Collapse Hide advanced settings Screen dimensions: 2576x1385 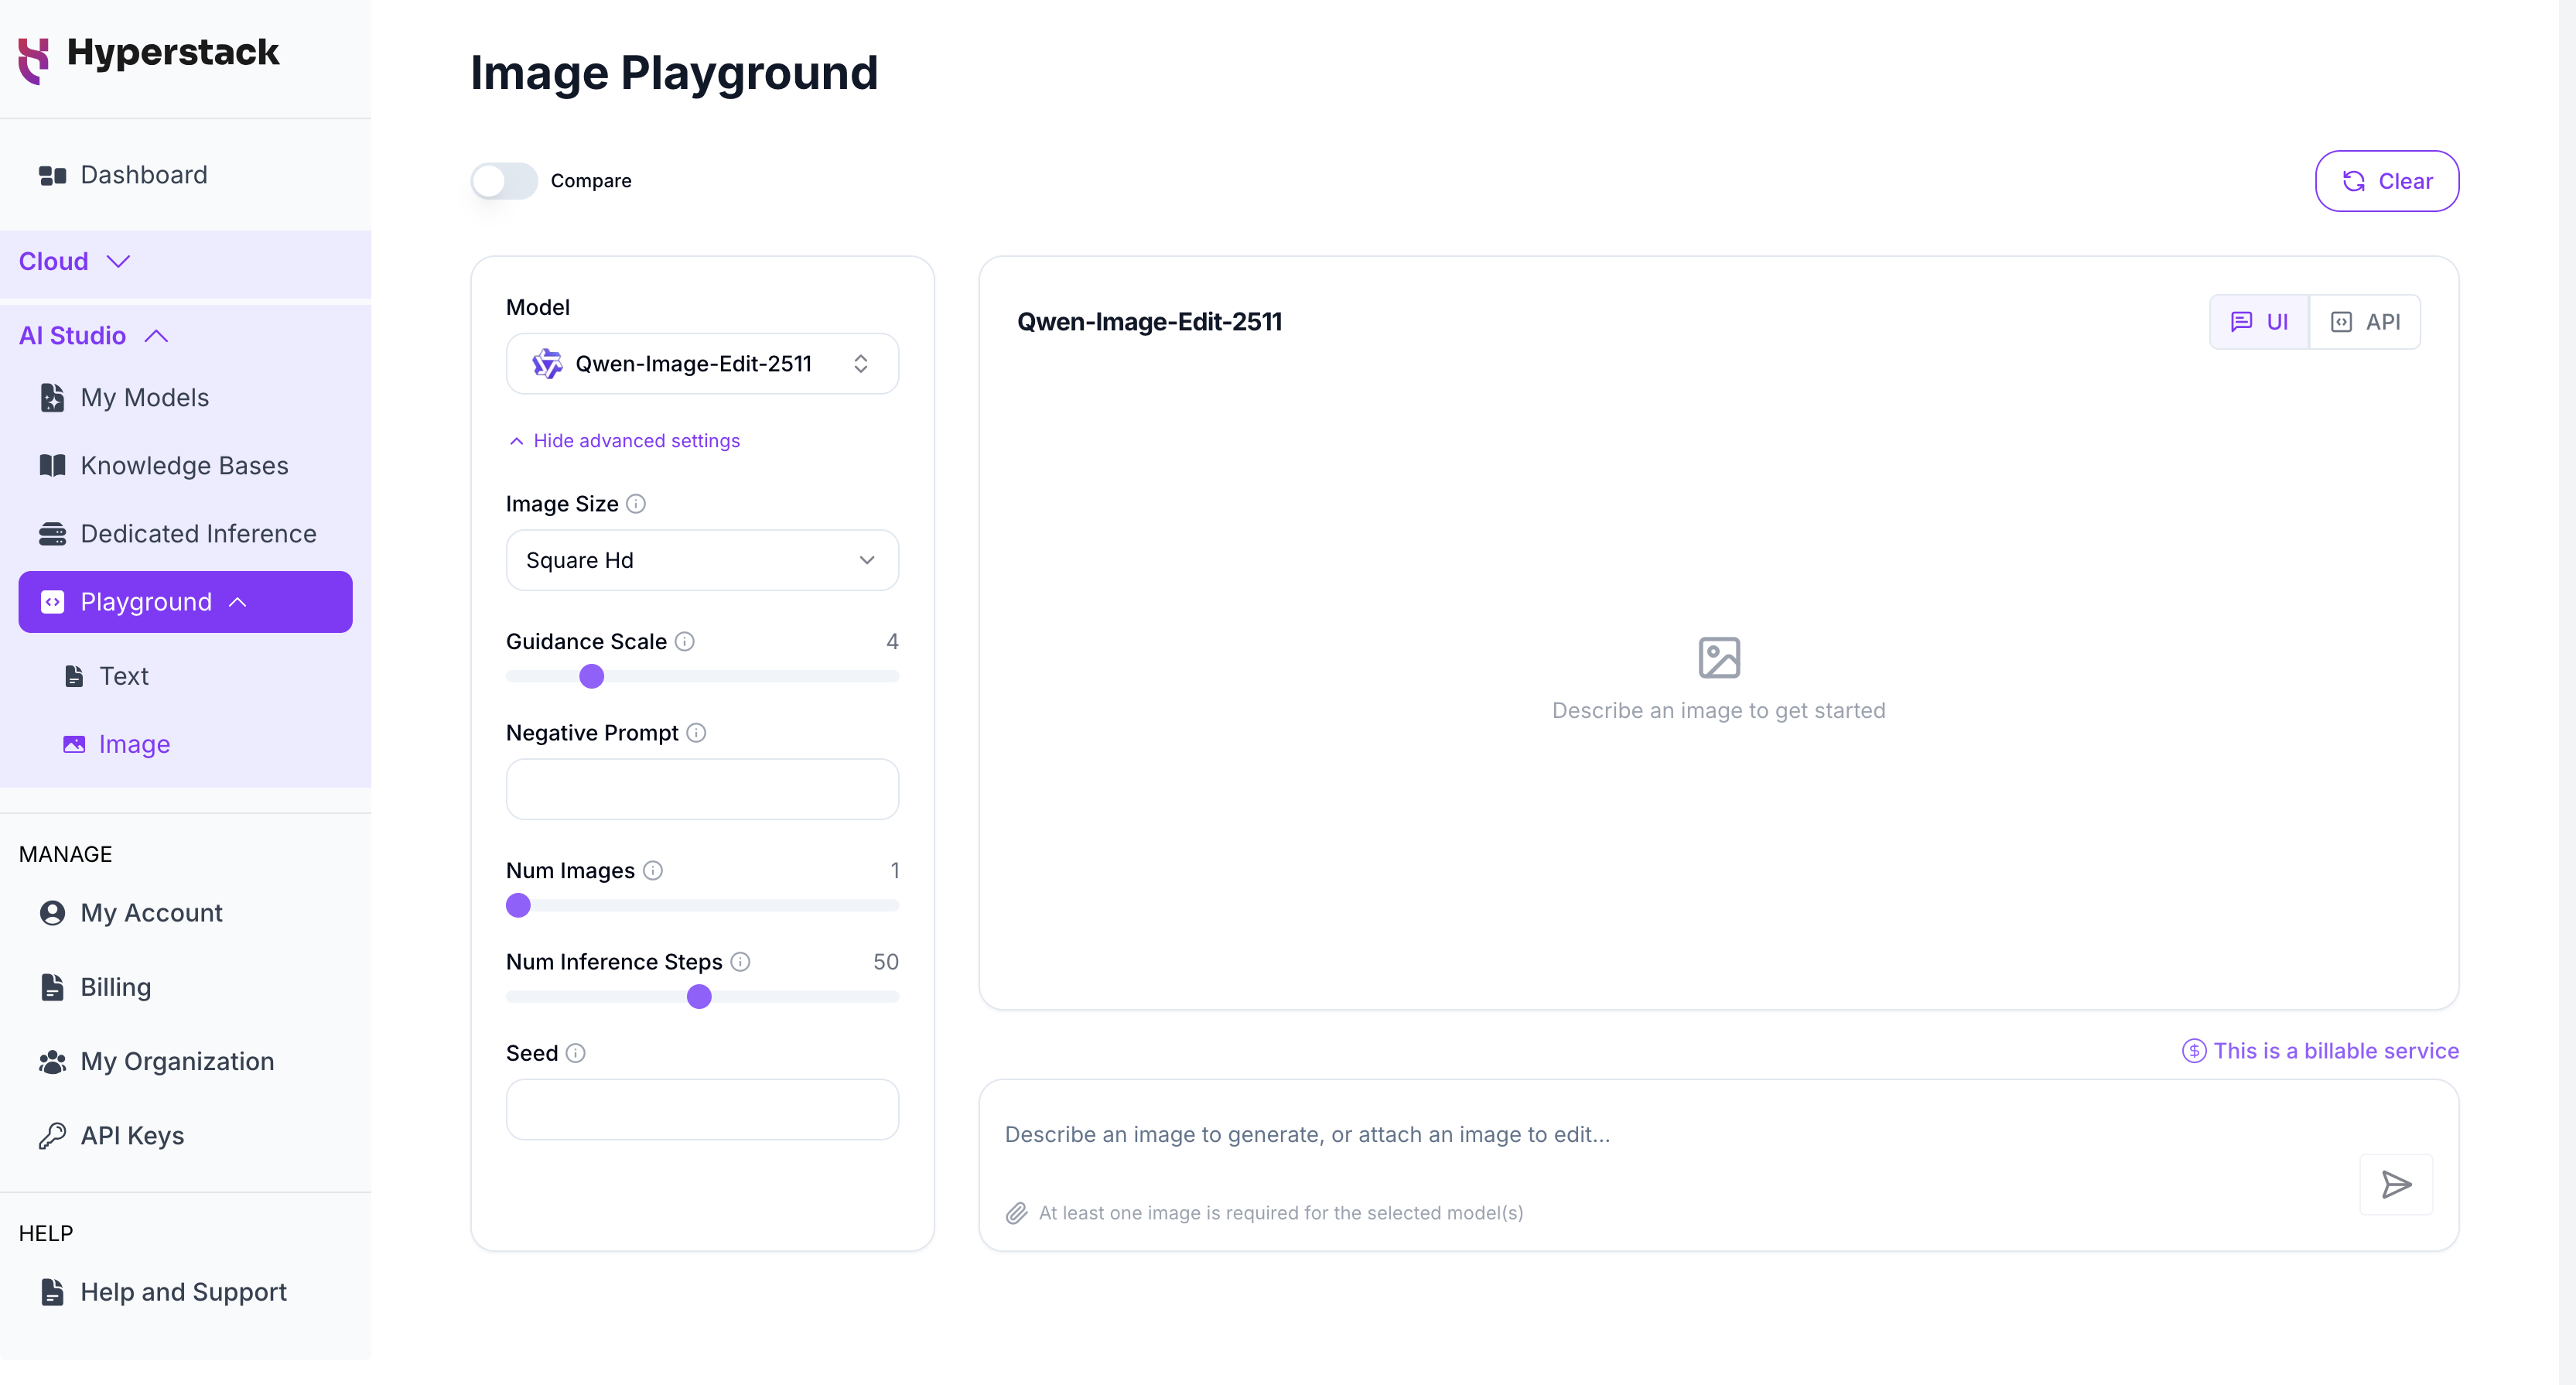(624, 441)
